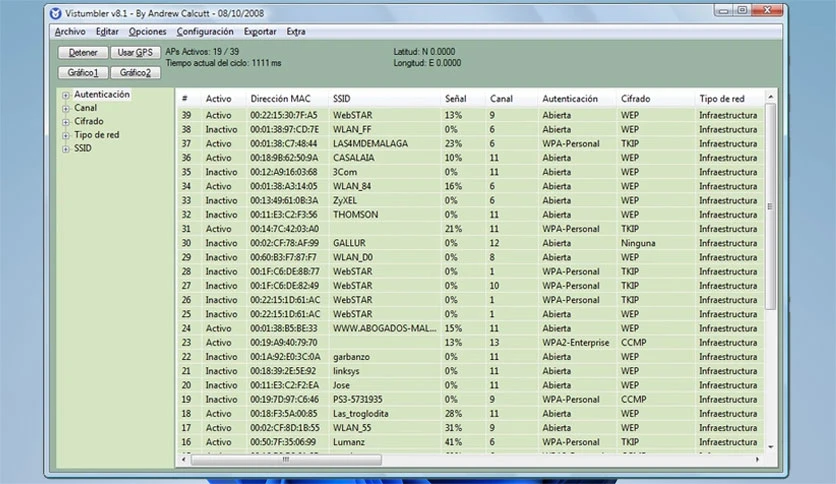
Task: Expand the Canal tree node
Action: (x=66, y=108)
